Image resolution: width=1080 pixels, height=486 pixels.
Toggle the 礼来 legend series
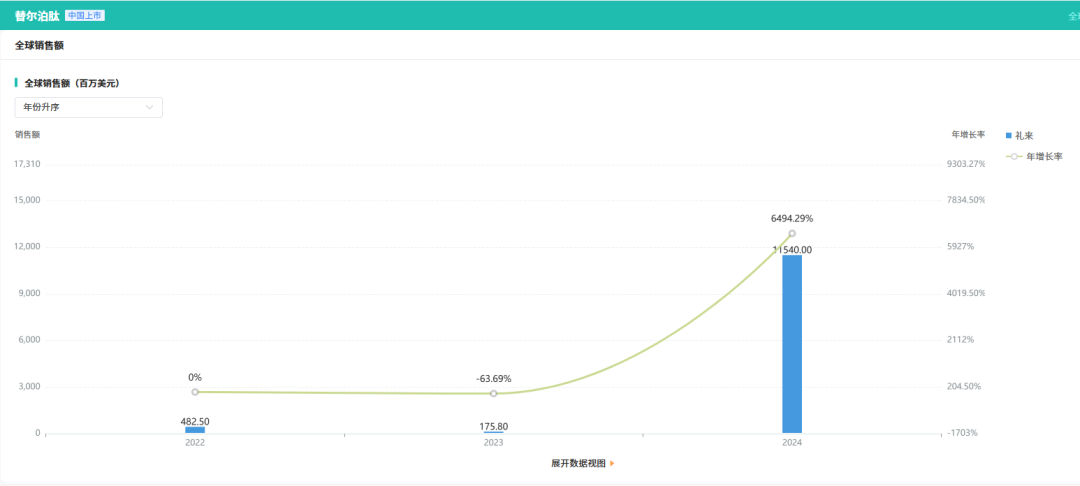tap(1019, 136)
